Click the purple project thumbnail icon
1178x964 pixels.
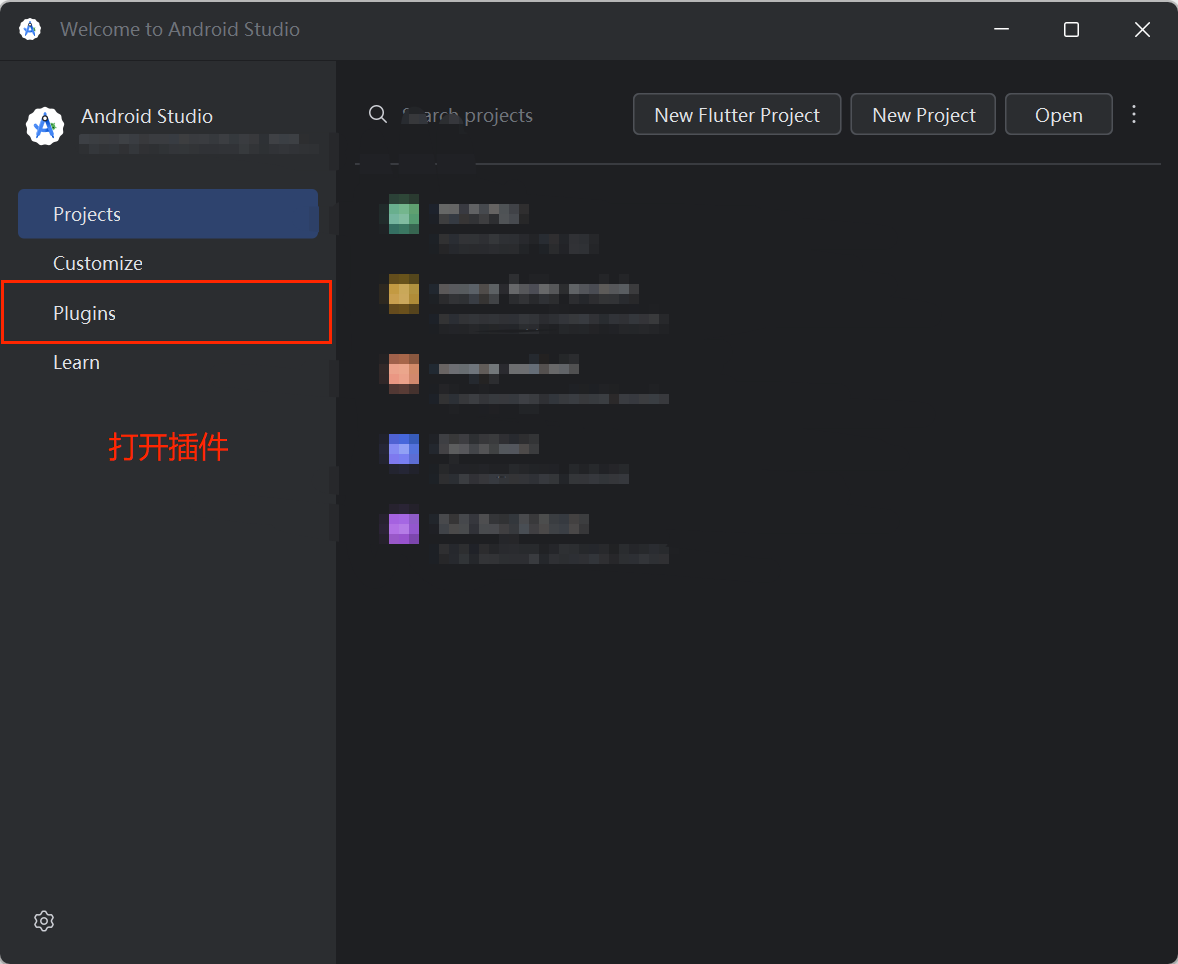(x=403, y=527)
